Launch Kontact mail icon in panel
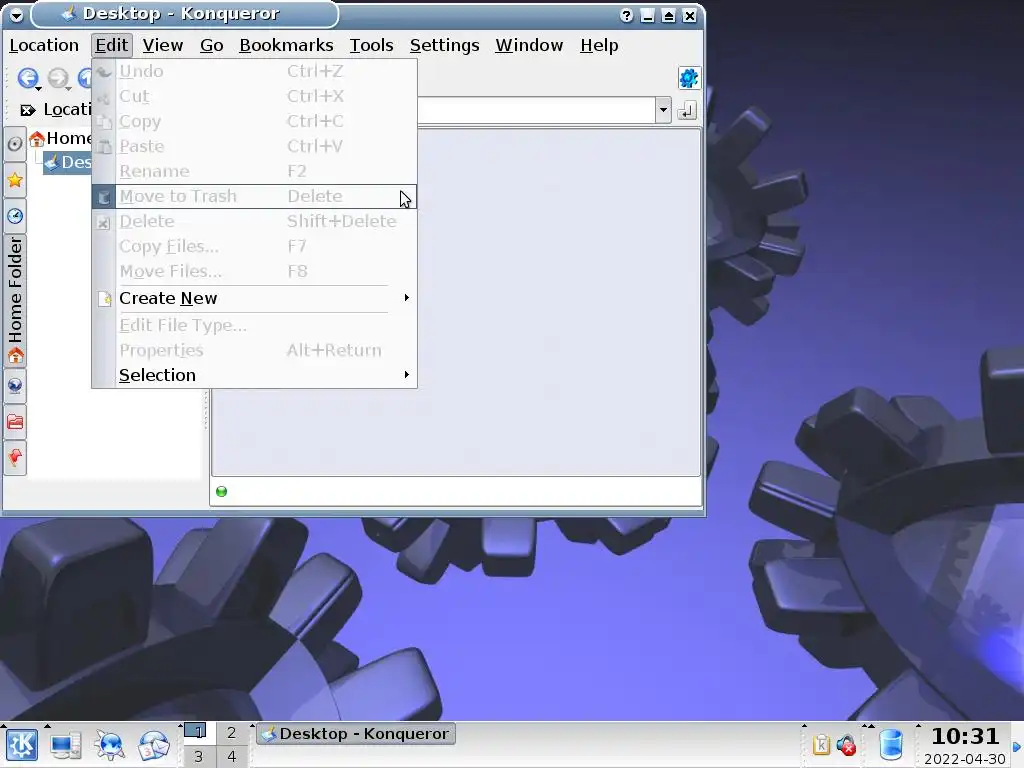The height and width of the screenshot is (768, 1024). pos(153,745)
